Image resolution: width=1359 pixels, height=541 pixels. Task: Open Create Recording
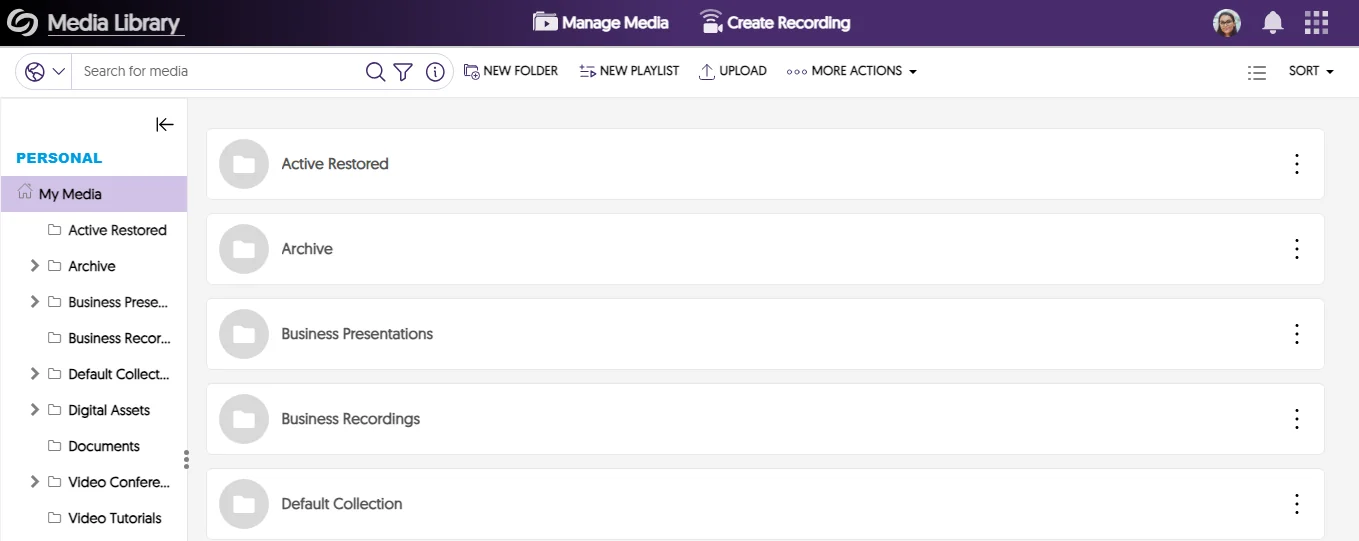(x=775, y=22)
